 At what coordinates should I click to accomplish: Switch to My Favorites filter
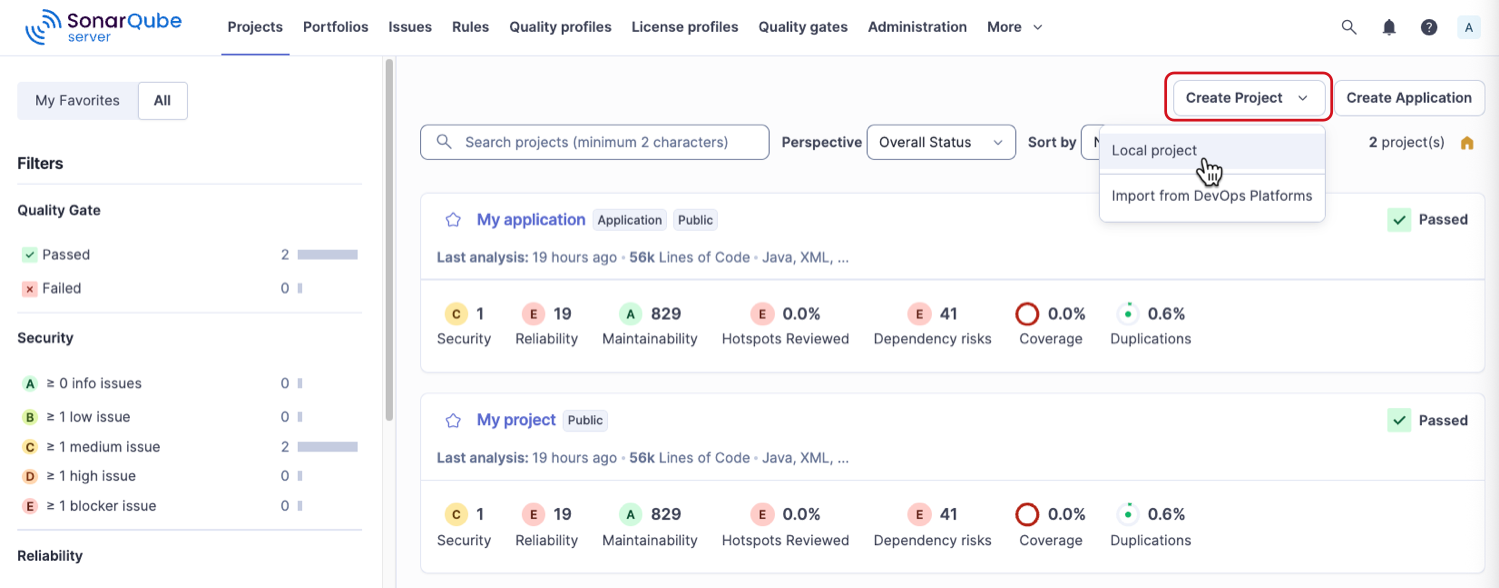pos(78,100)
